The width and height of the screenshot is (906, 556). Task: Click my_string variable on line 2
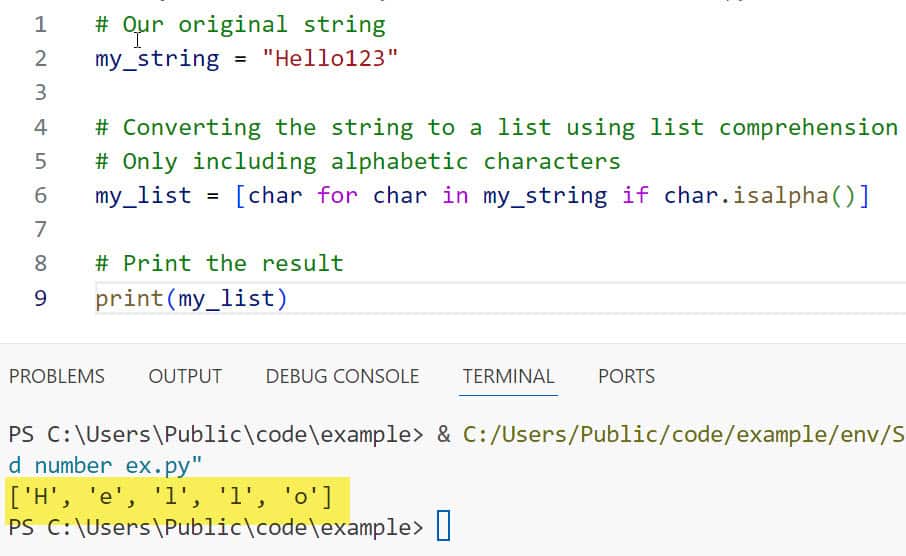[x=157, y=58]
